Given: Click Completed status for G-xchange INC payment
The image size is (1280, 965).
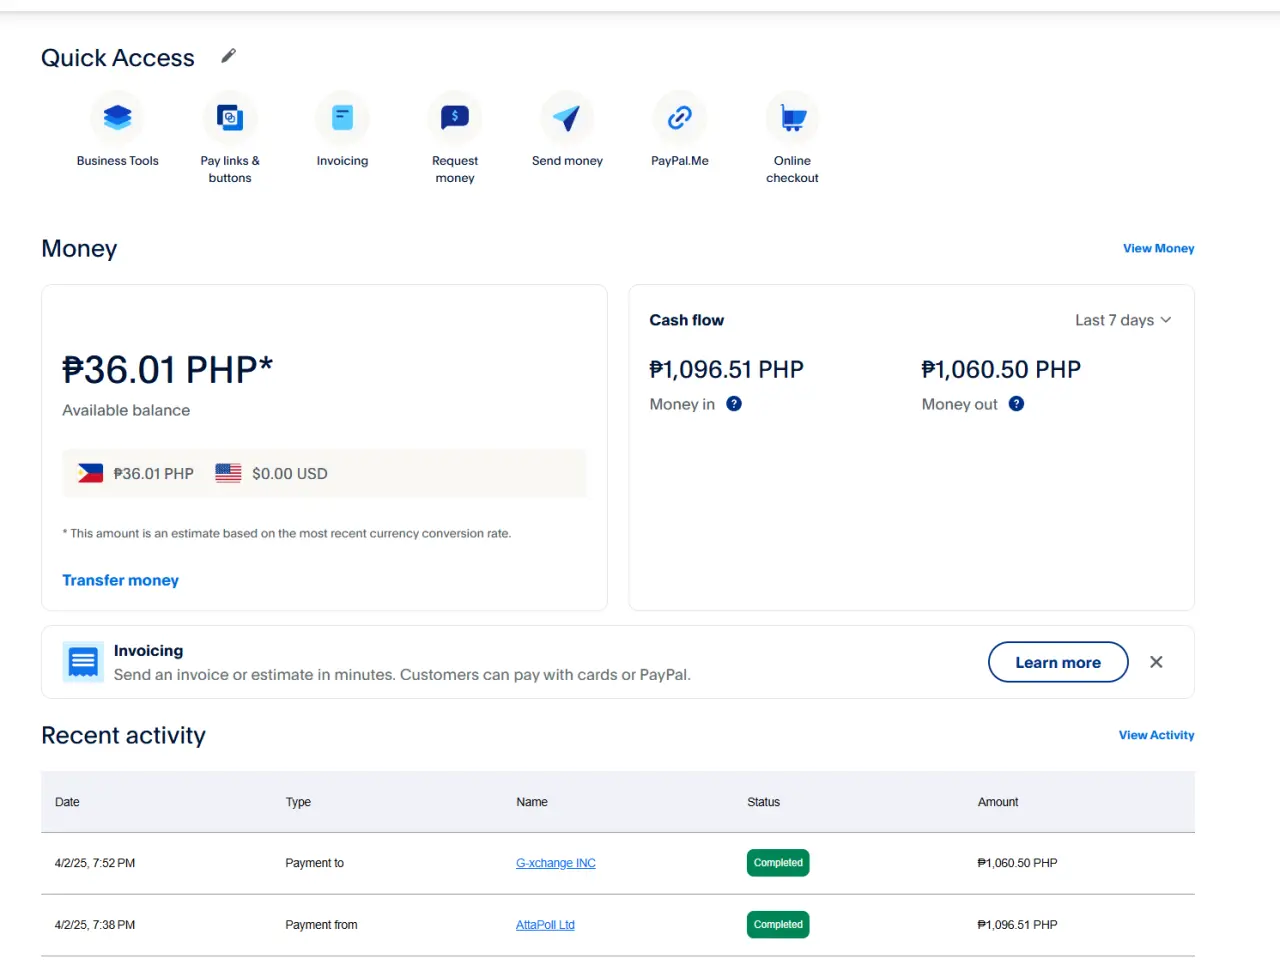Looking at the screenshot, I should (x=778, y=863).
